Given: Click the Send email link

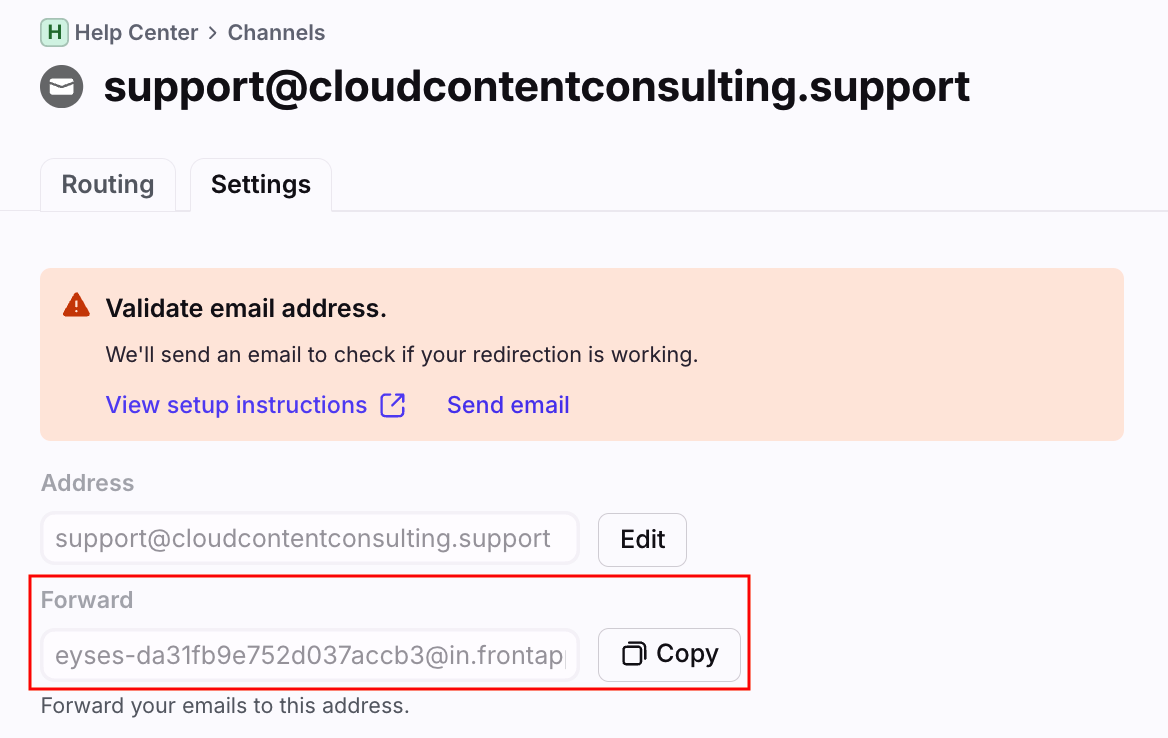Looking at the screenshot, I should click(x=508, y=405).
